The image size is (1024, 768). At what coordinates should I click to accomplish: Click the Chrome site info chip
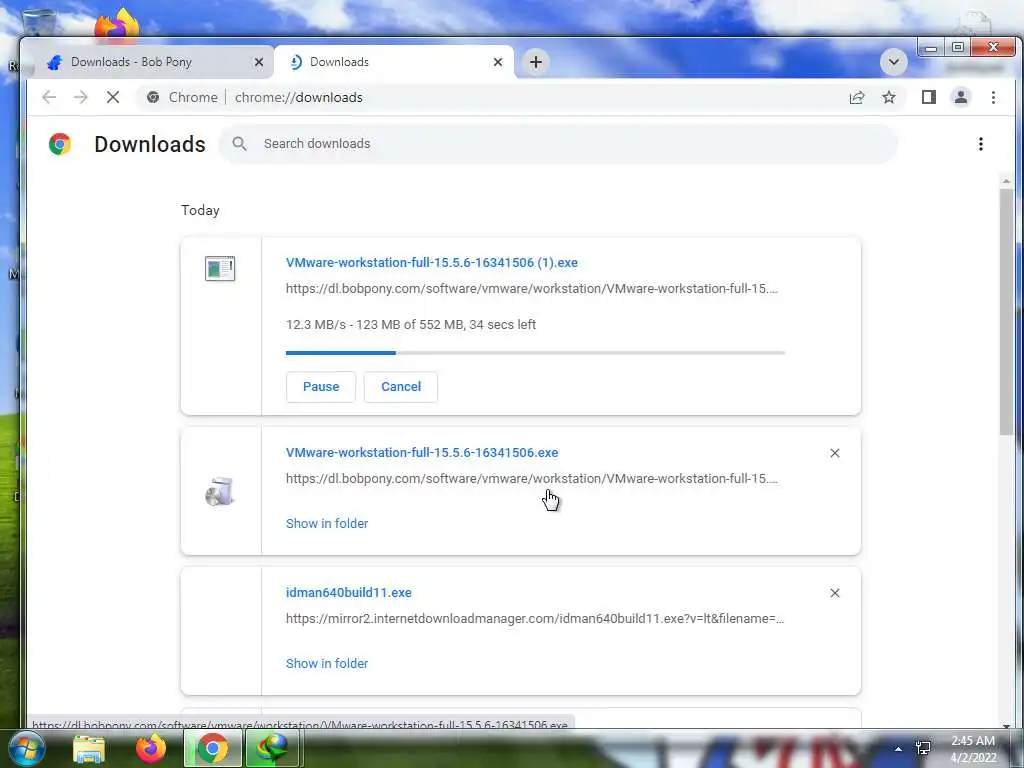point(182,97)
